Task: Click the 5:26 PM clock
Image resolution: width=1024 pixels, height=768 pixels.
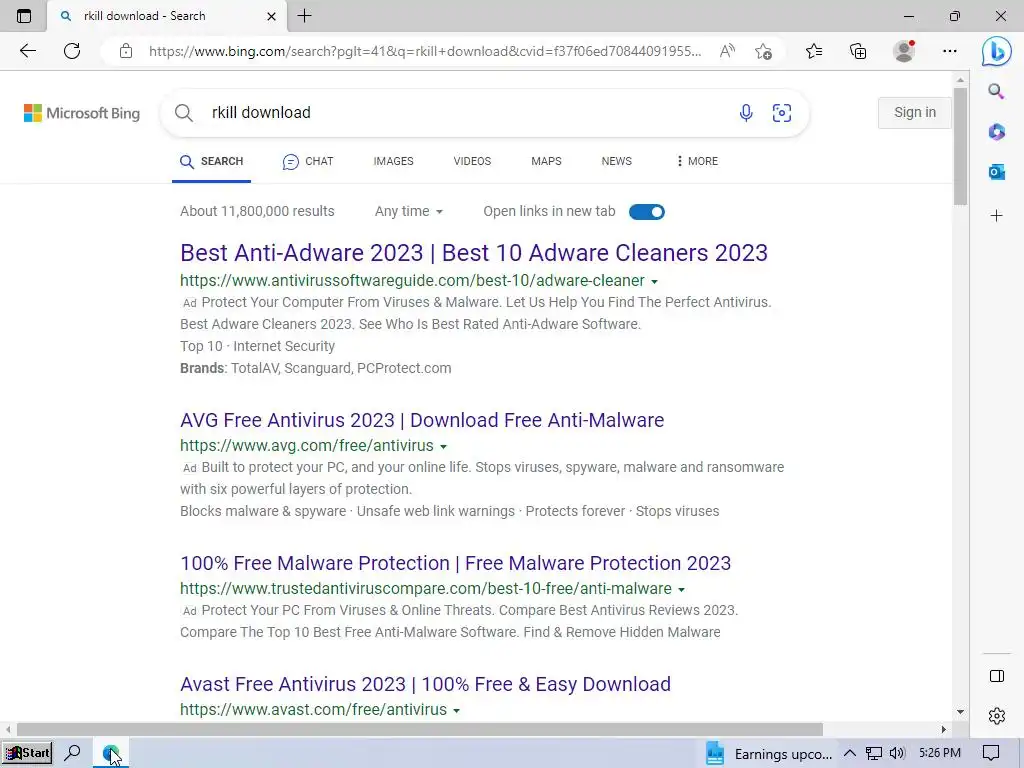Action: [939, 753]
